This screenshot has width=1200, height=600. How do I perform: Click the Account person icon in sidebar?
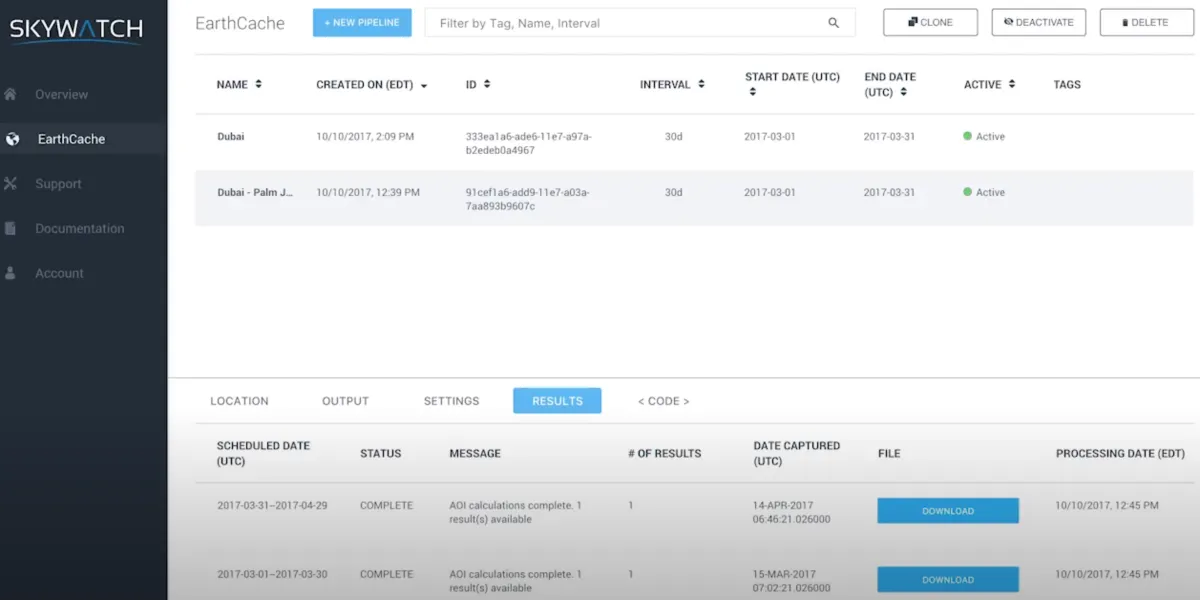coord(11,273)
